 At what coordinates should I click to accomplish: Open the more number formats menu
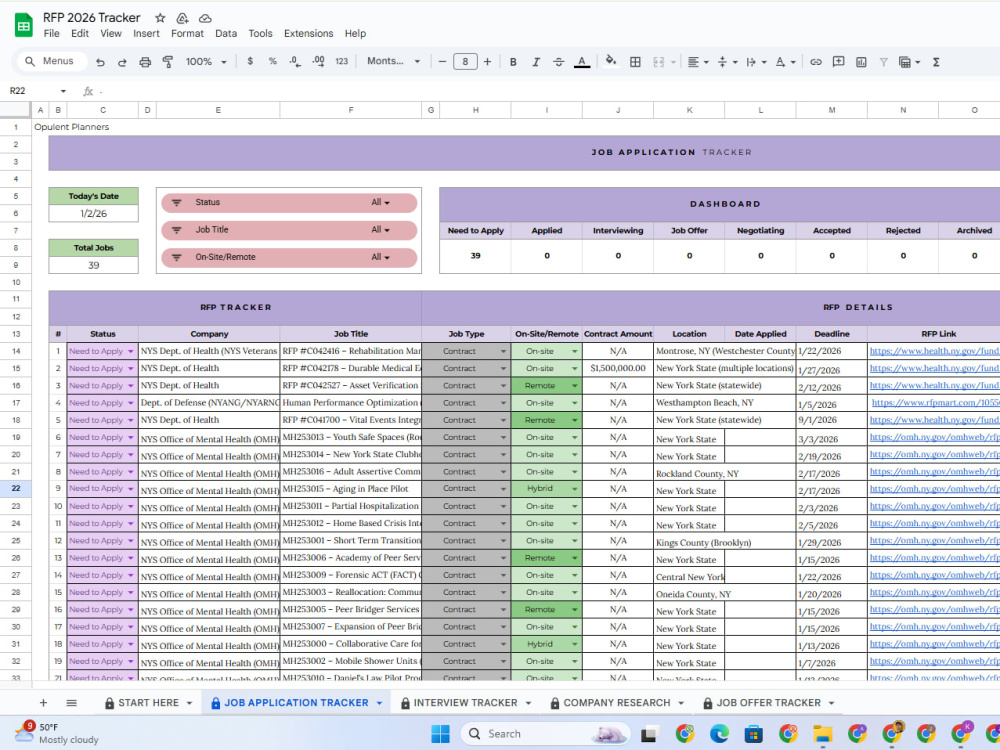point(341,61)
